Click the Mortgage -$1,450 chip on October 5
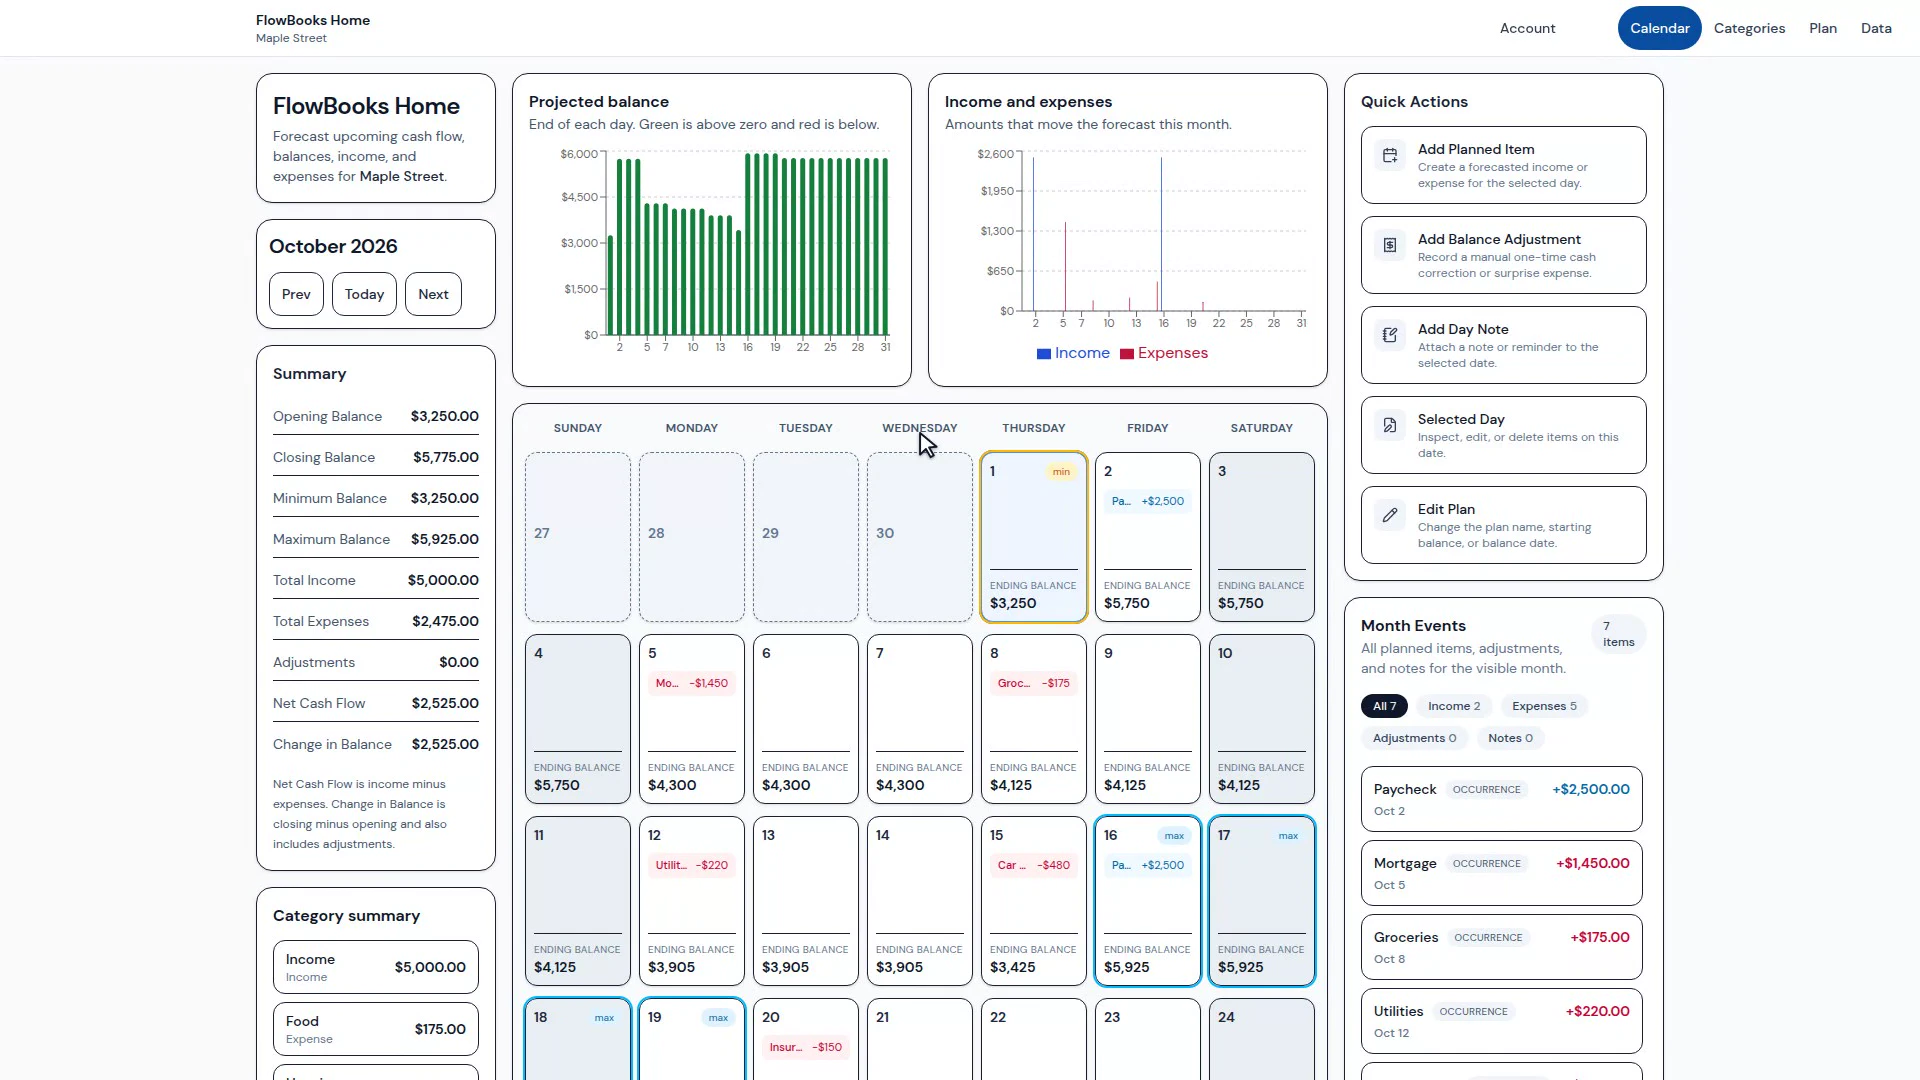1920x1080 pixels. click(x=692, y=683)
